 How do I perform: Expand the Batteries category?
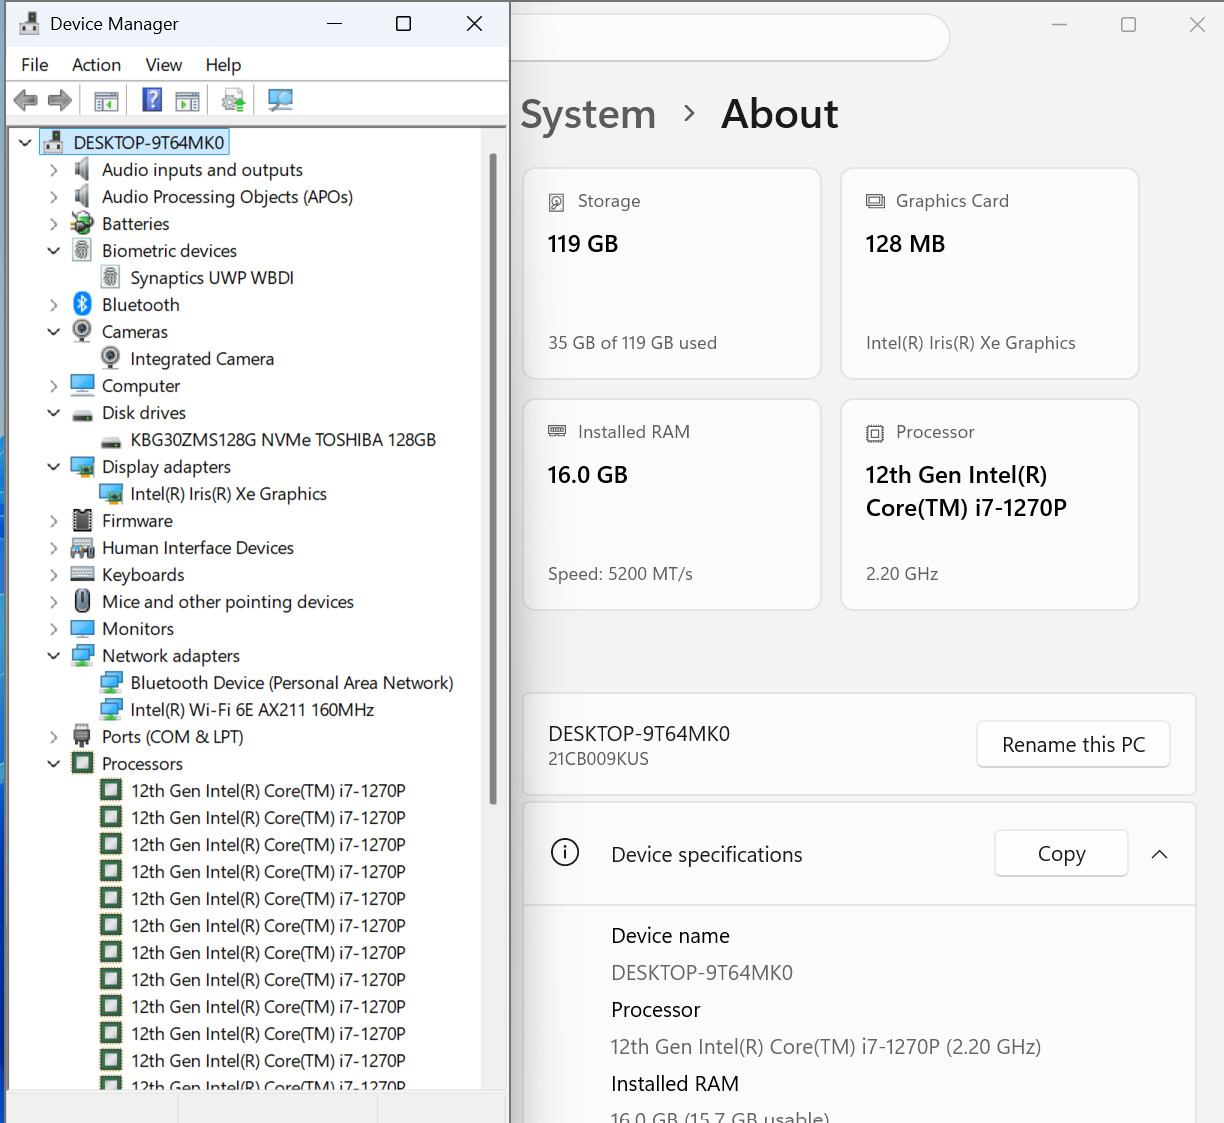point(54,224)
